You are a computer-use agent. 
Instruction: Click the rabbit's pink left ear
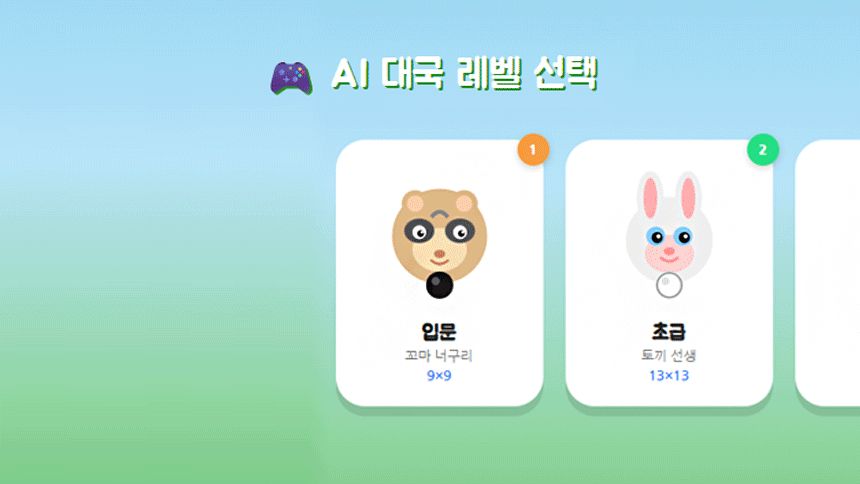[650, 198]
